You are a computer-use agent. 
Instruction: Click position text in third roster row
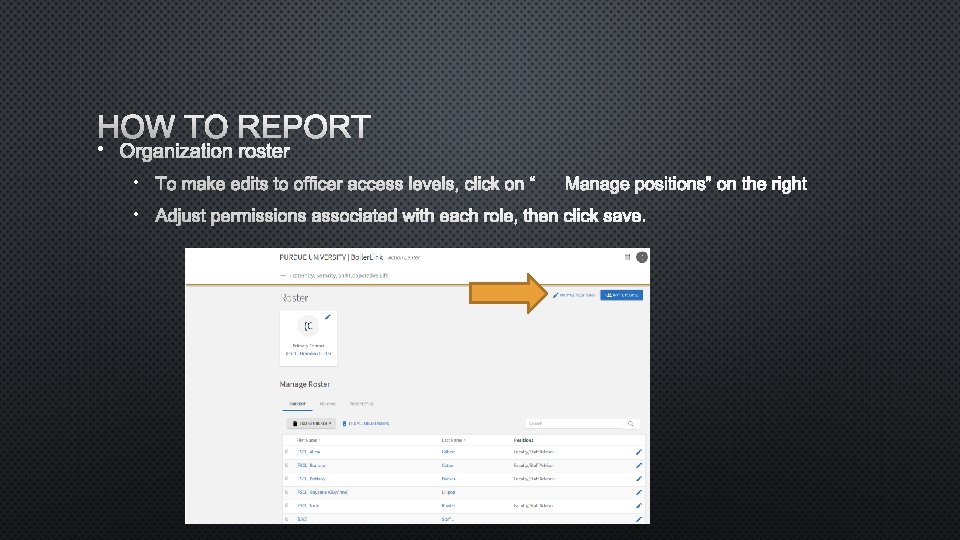click(x=533, y=479)
